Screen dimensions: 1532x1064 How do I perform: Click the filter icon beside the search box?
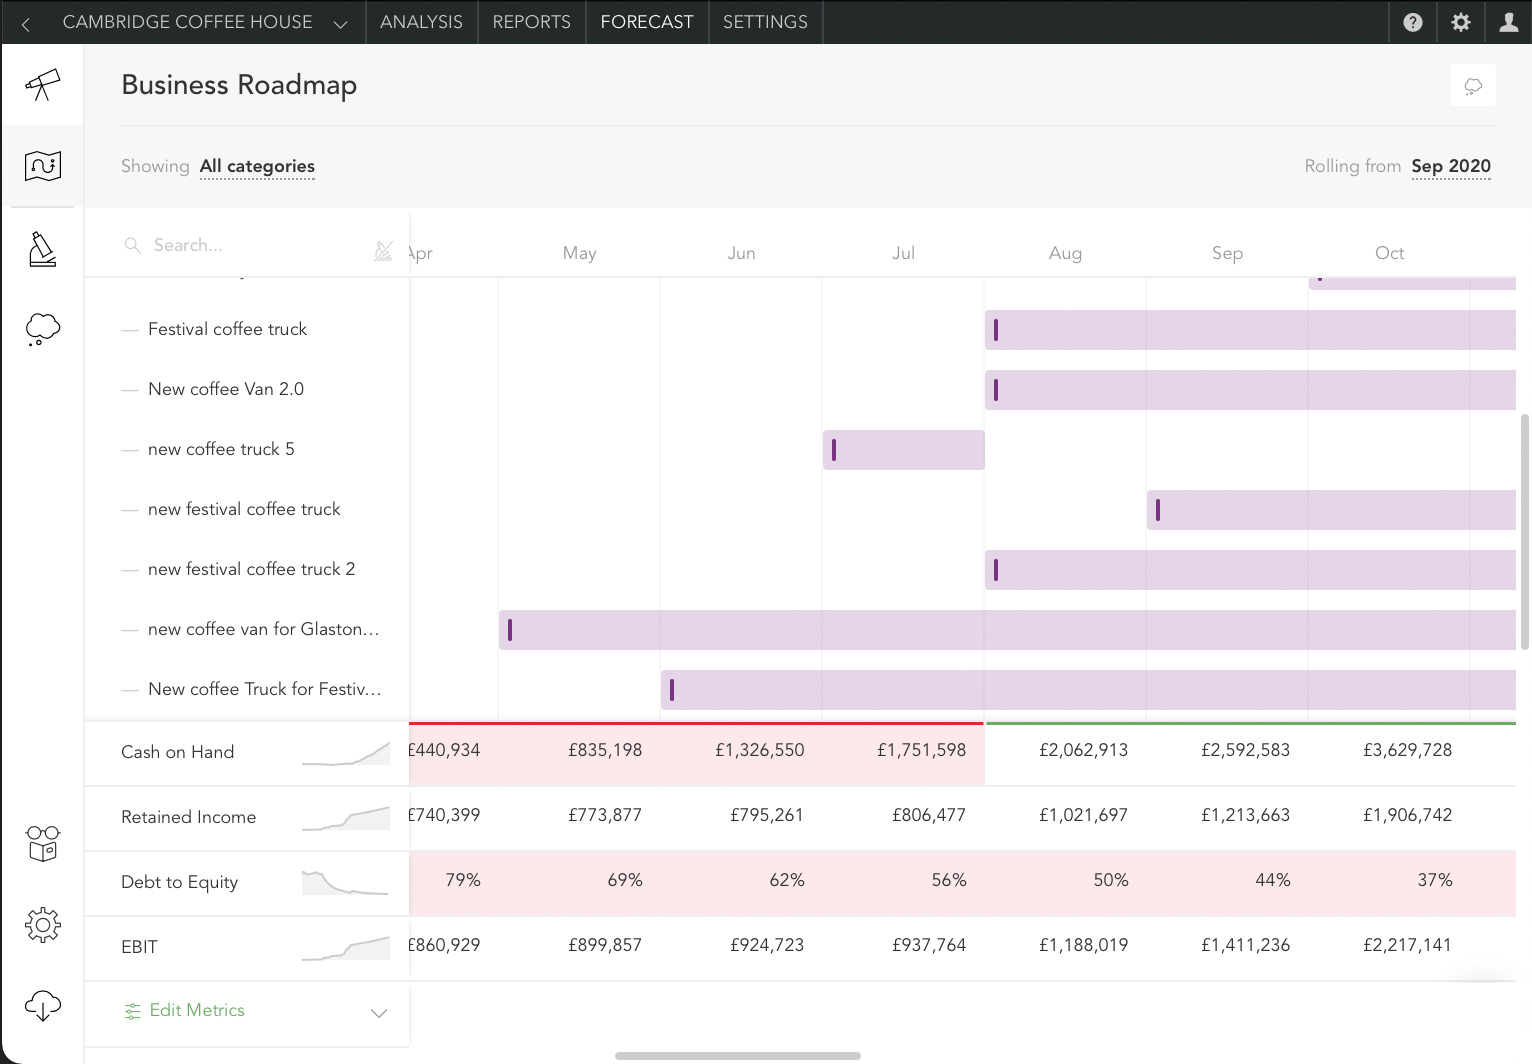383,251
